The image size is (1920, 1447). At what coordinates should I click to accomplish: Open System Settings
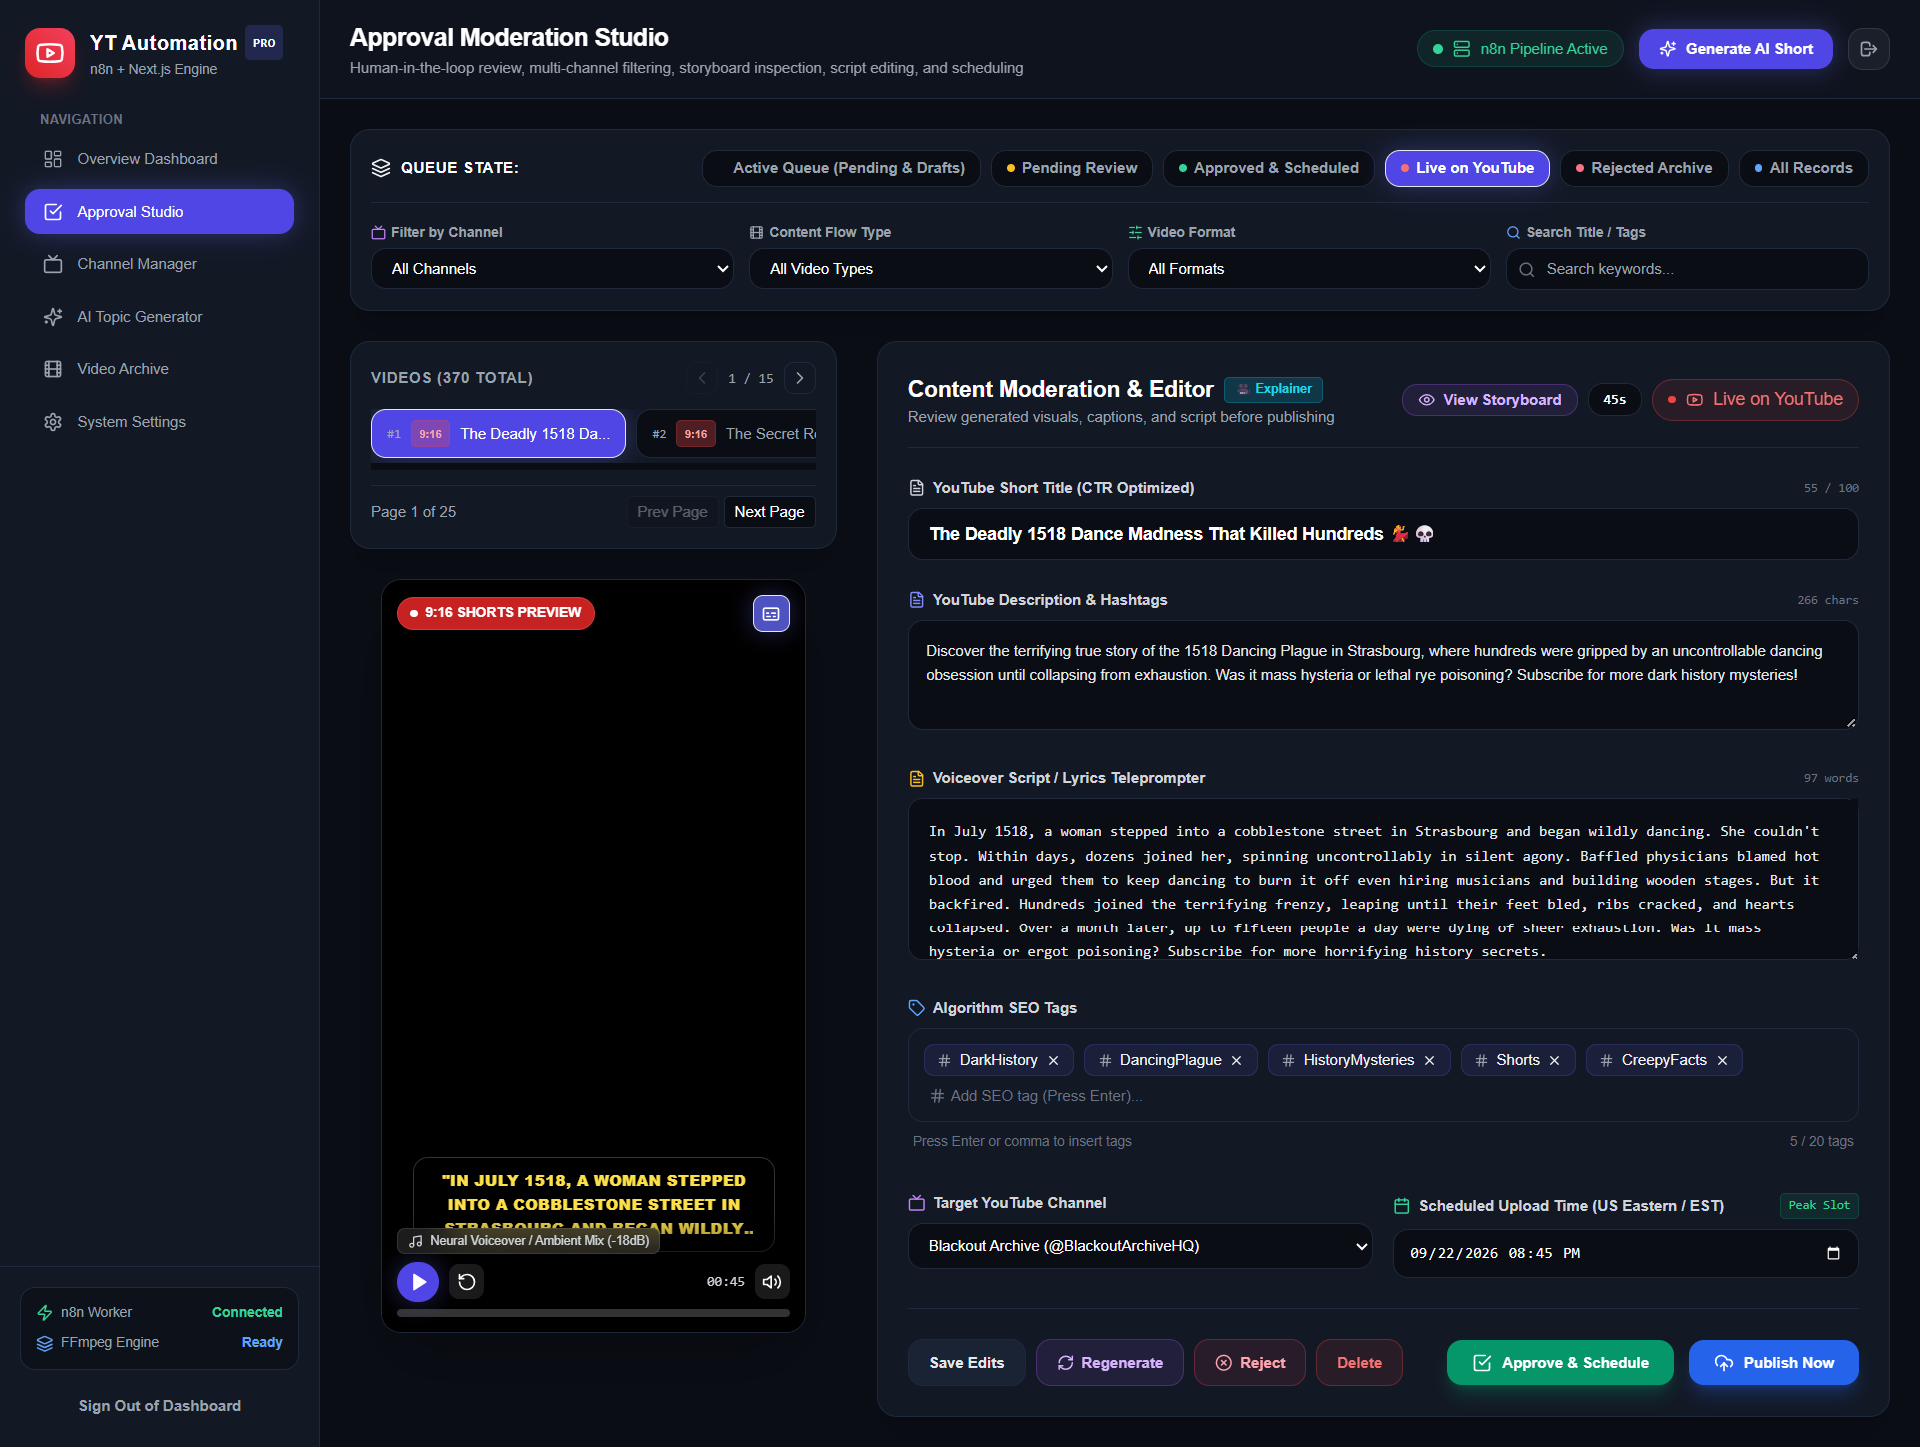tap(159, 422)
